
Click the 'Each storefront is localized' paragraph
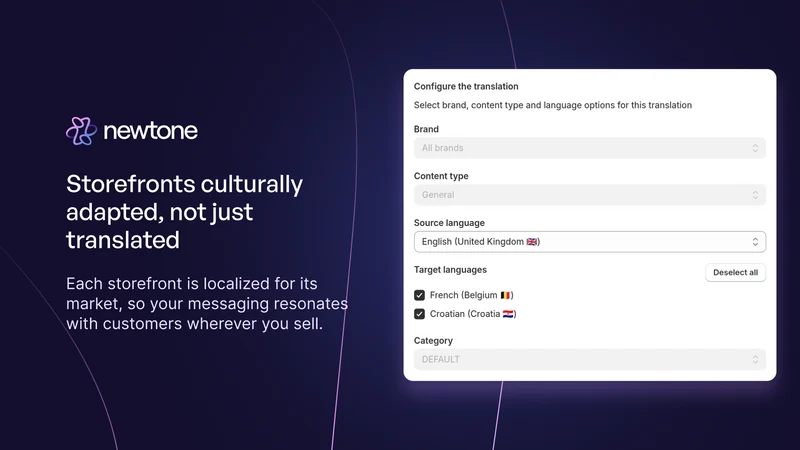point(207,304)
